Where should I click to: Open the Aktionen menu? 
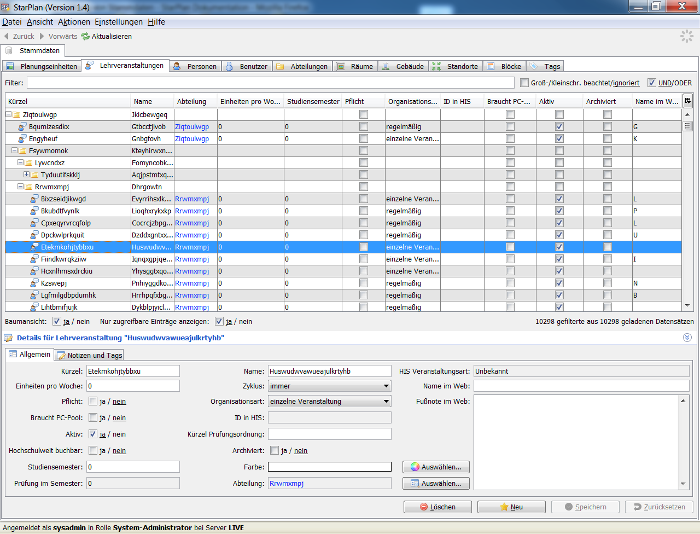pos(74,22)
